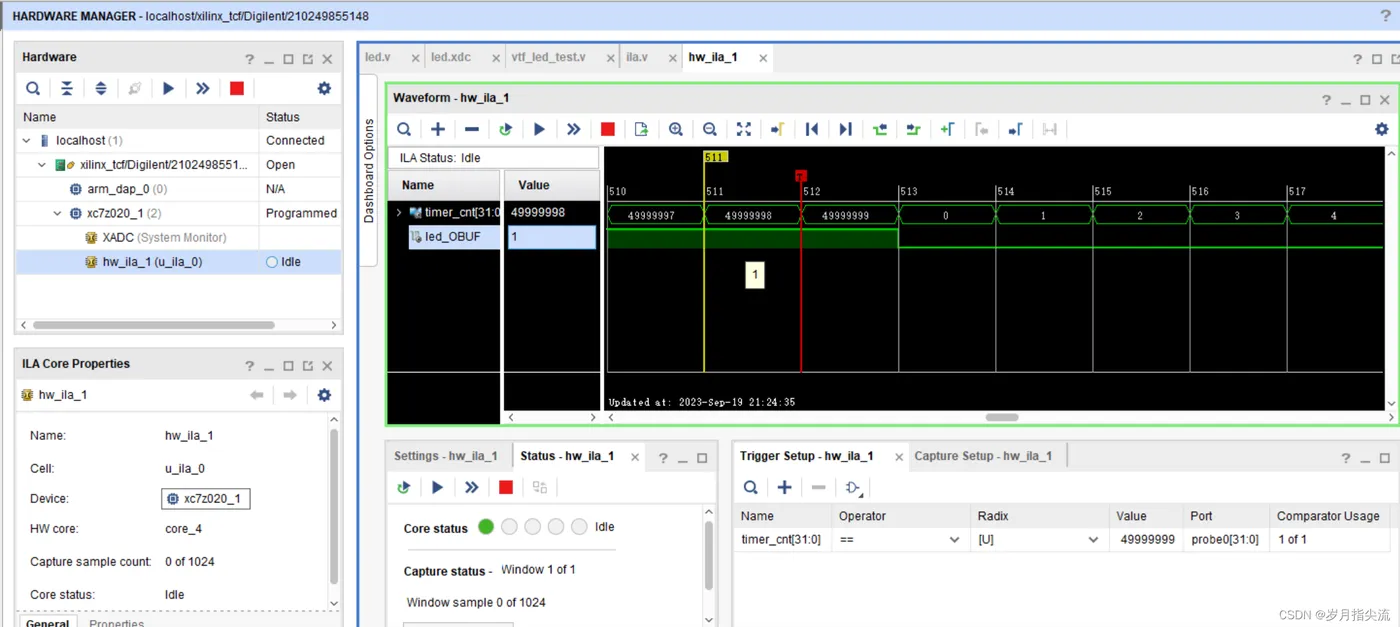This screenshot has height=627, width=1400.
Task: Collapse all items in Hardware tree
Action: coord(67,89)
